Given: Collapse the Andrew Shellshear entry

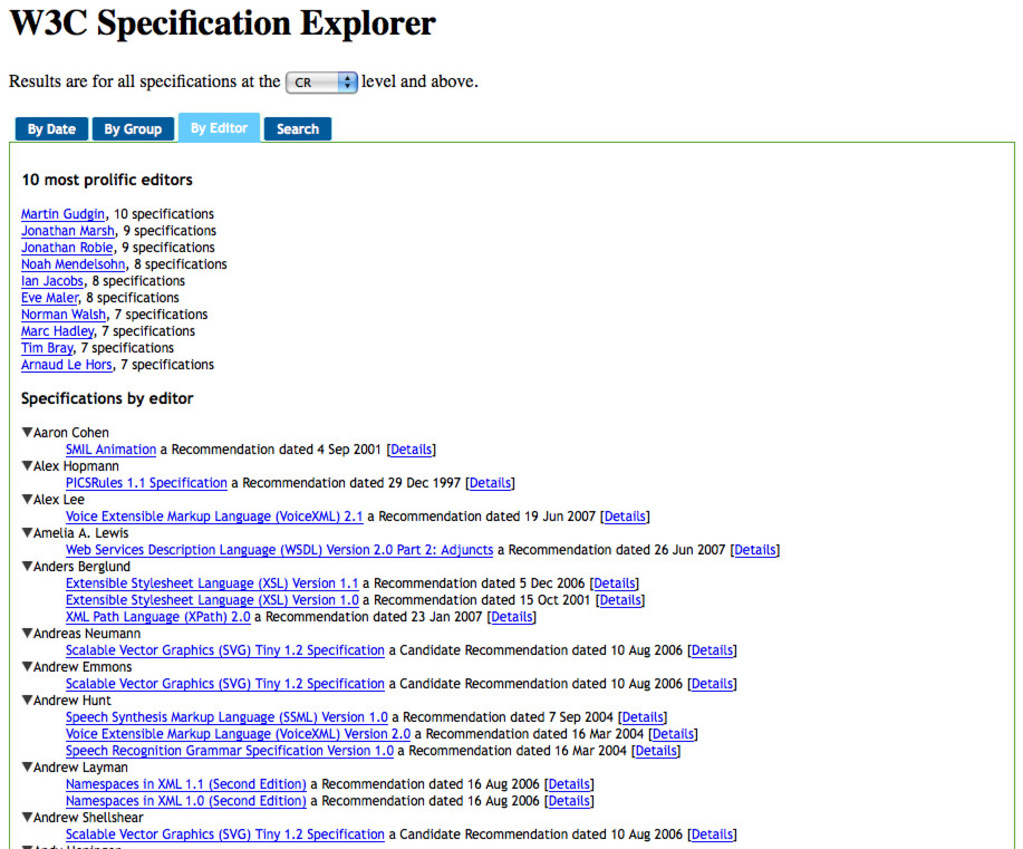Looking at the screenshot, I should point(27,816).
